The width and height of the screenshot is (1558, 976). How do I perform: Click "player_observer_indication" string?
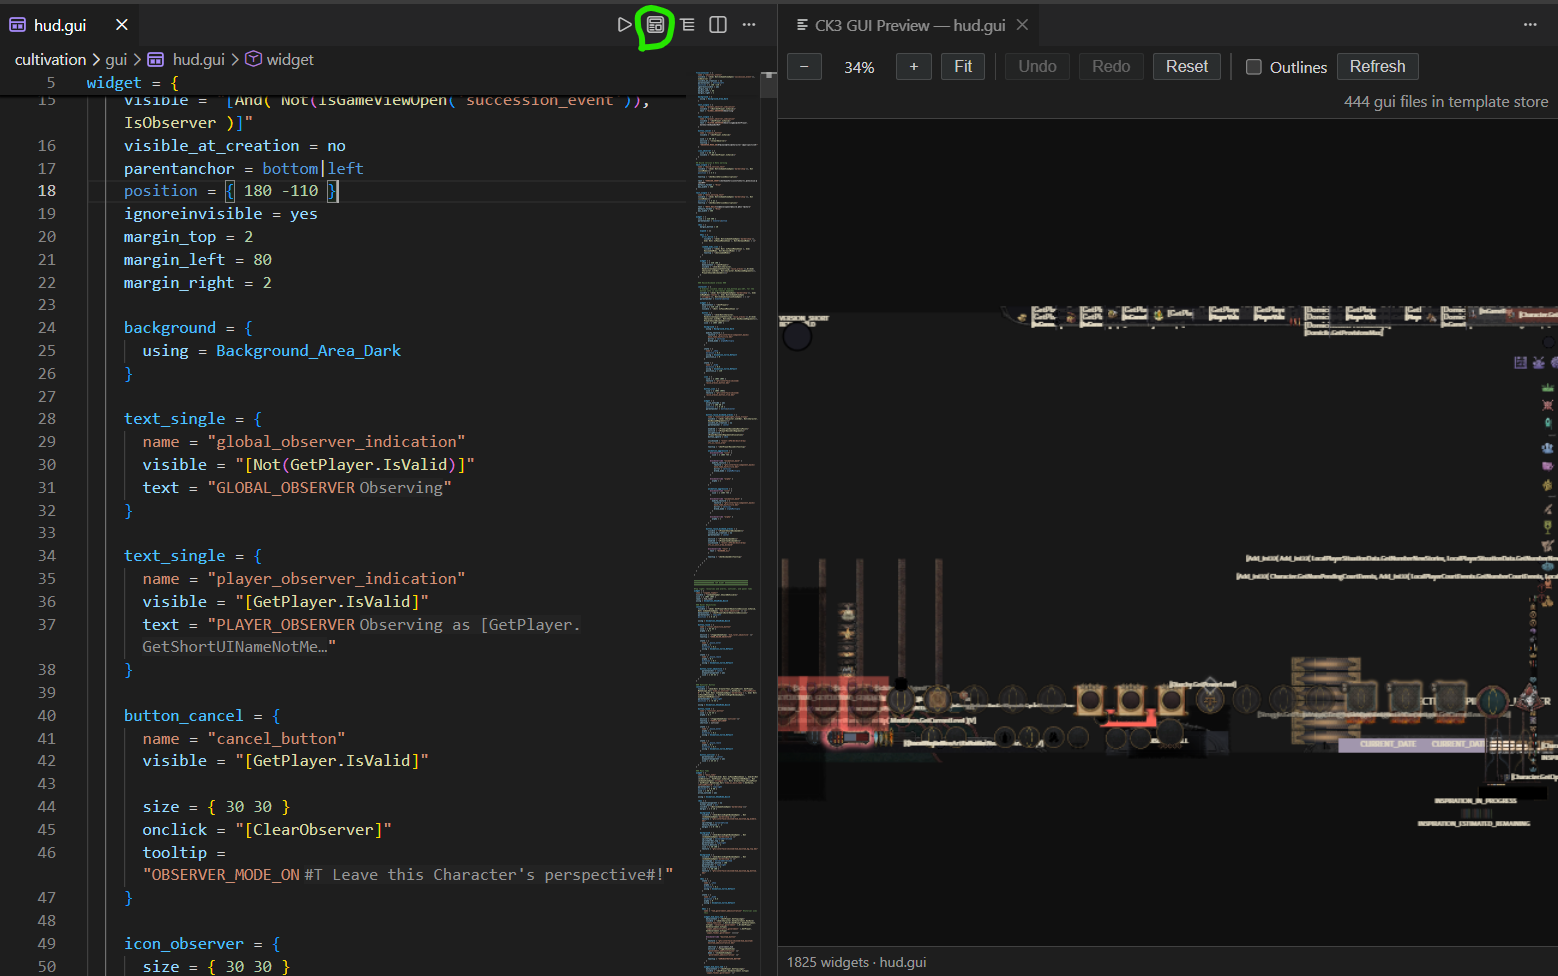coord(336,579)
